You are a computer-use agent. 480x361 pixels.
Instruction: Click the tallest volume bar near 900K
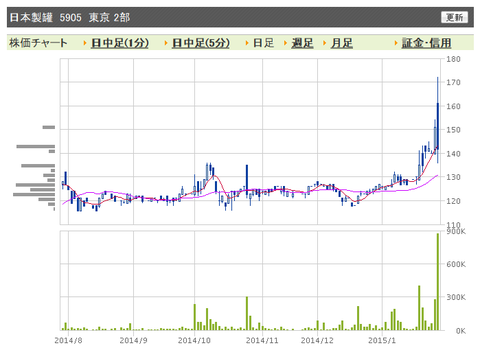(438, 282)
